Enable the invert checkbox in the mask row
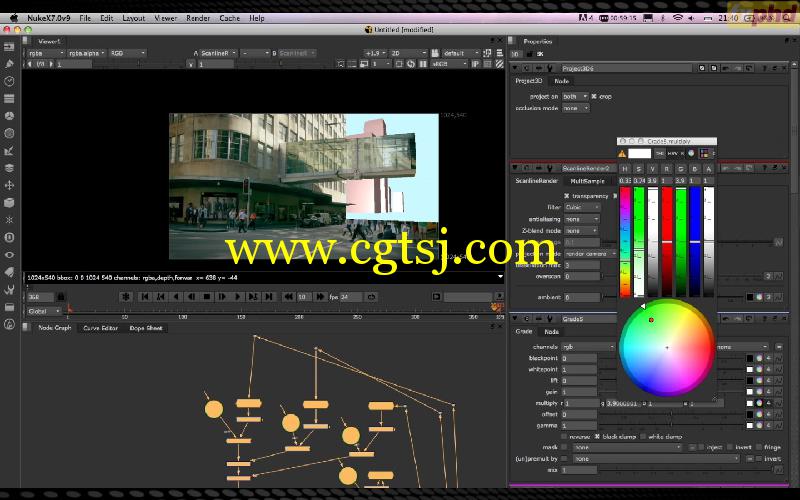This screenshot has height=500, width=800. (x=730, y=447)
